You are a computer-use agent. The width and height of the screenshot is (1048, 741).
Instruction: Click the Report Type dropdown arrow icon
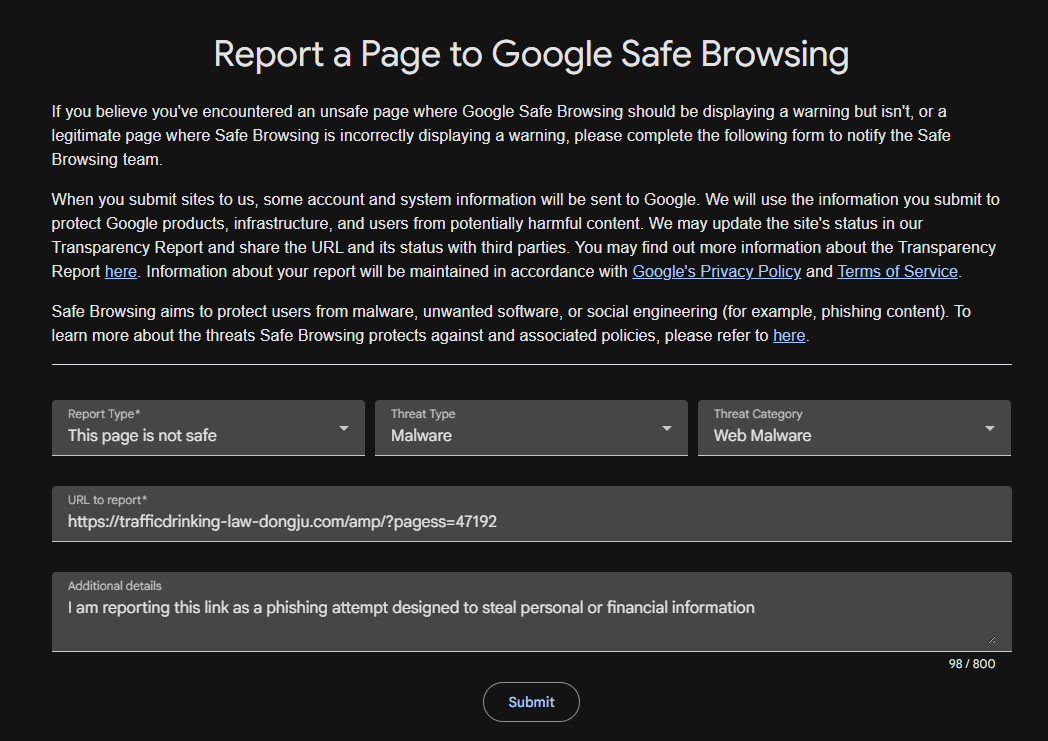point(344,428)
